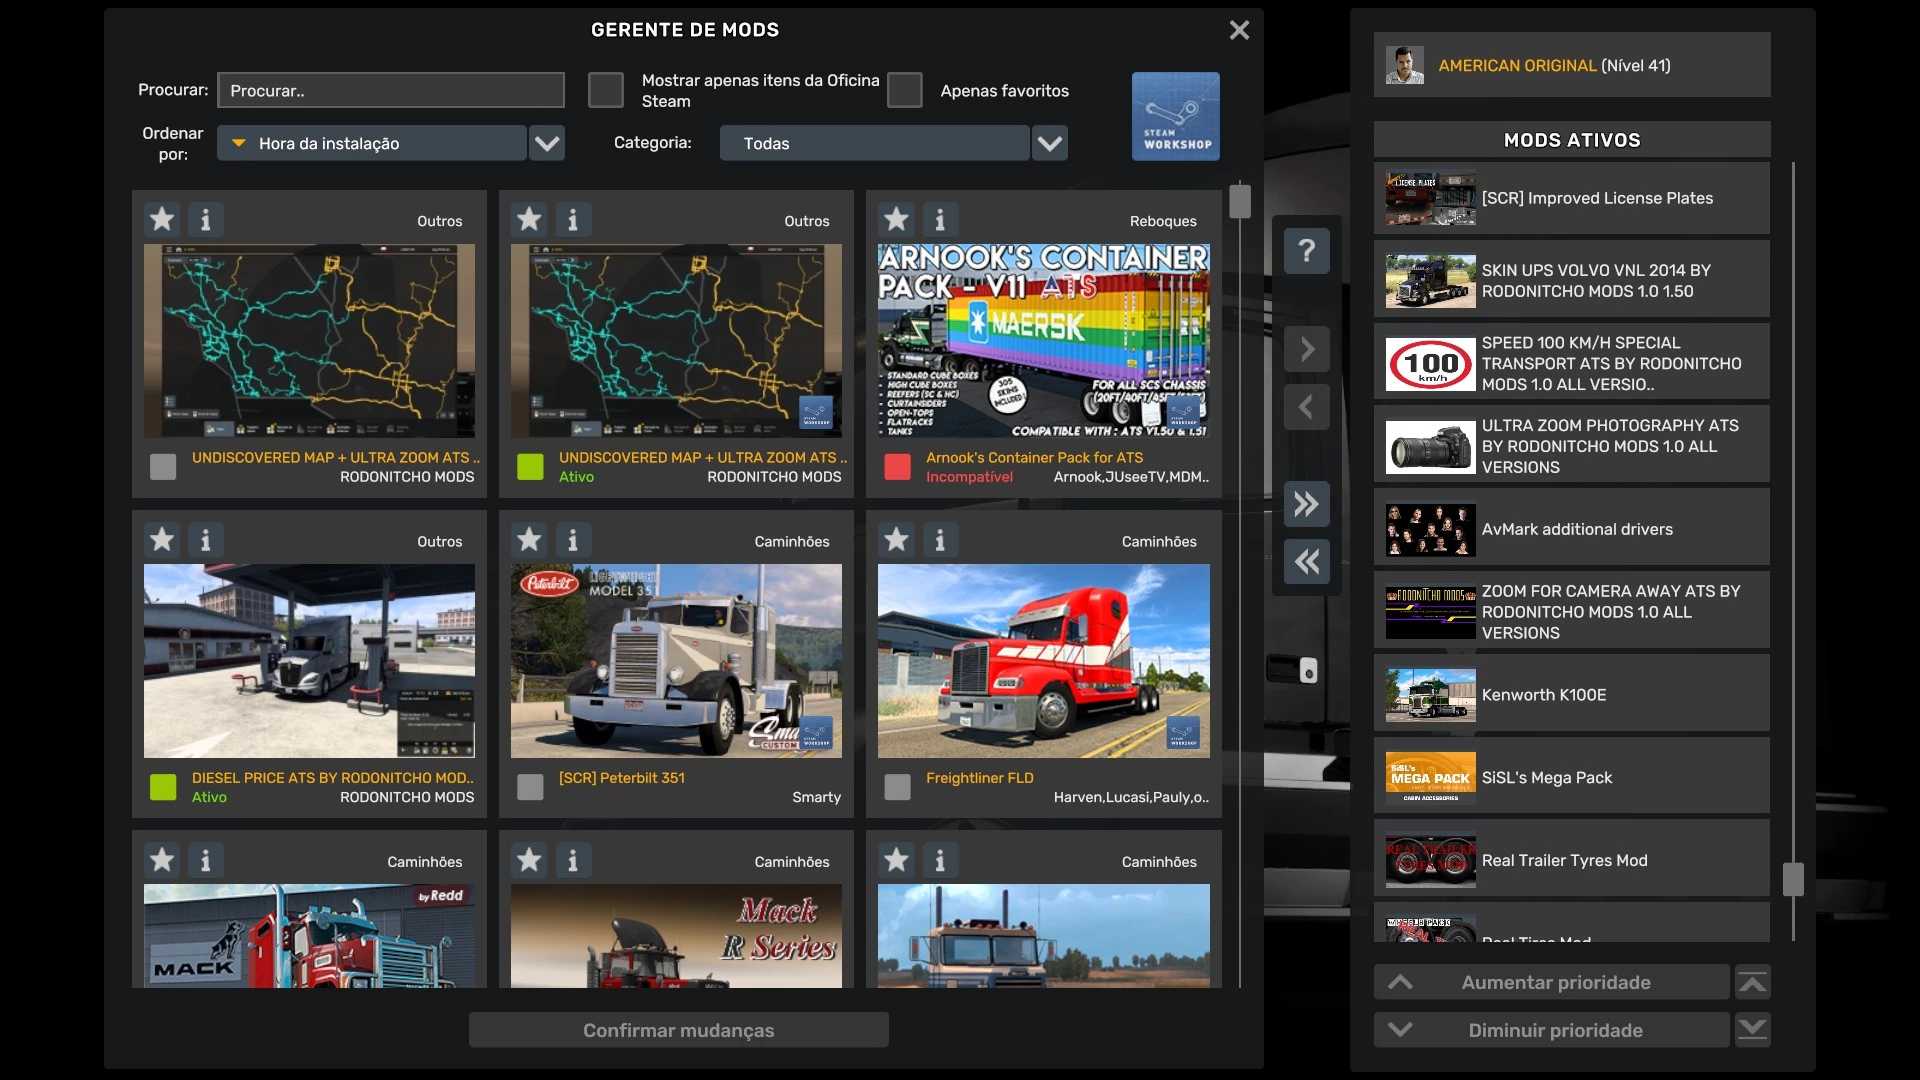This screenshot has width=1920, height=1080.
Task: Click double left arrows to deactivate all
Action: [1306, 562]
